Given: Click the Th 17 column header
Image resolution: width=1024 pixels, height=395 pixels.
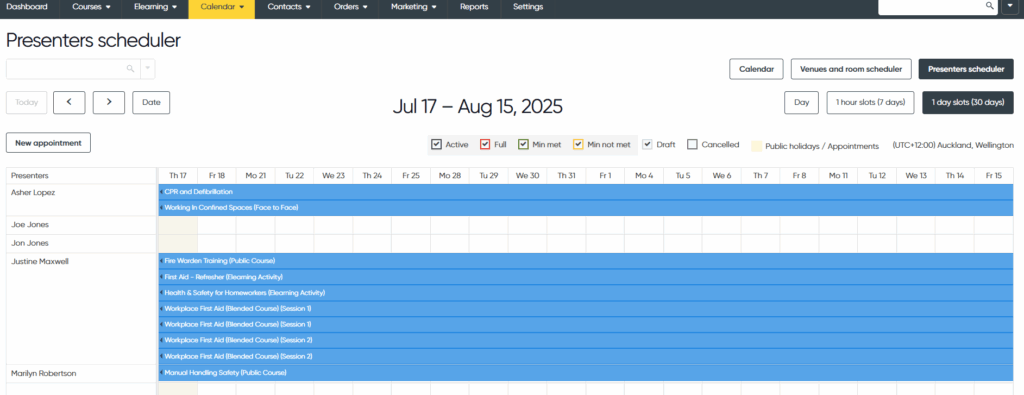Looking at the screenshot, I should point(178,176).
